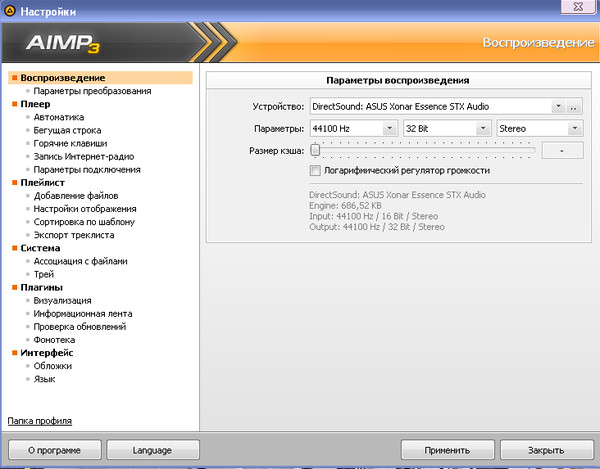Image resolution: width=600 pixels, height=469 pixels.
Task: Open Обложки covers settings
Action: pyautogui.click(x=52, y=366)
